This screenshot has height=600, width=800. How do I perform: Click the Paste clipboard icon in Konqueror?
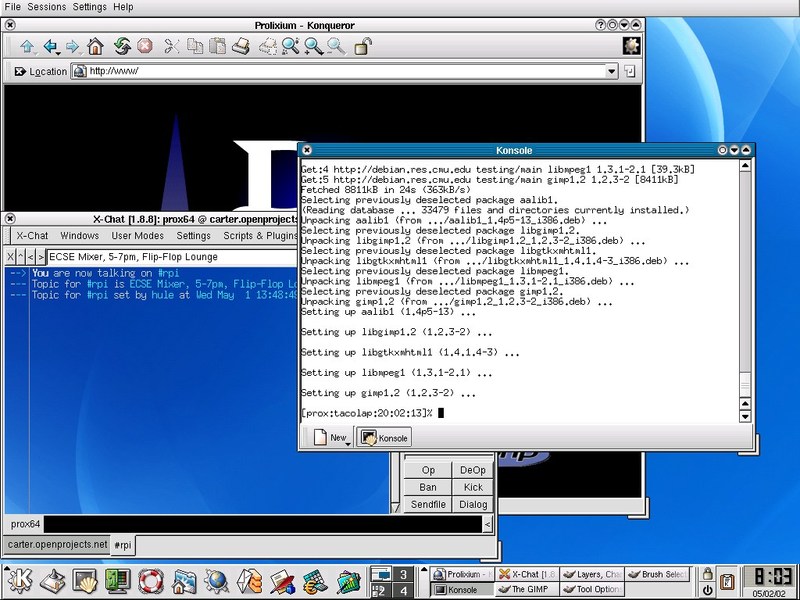218,46
